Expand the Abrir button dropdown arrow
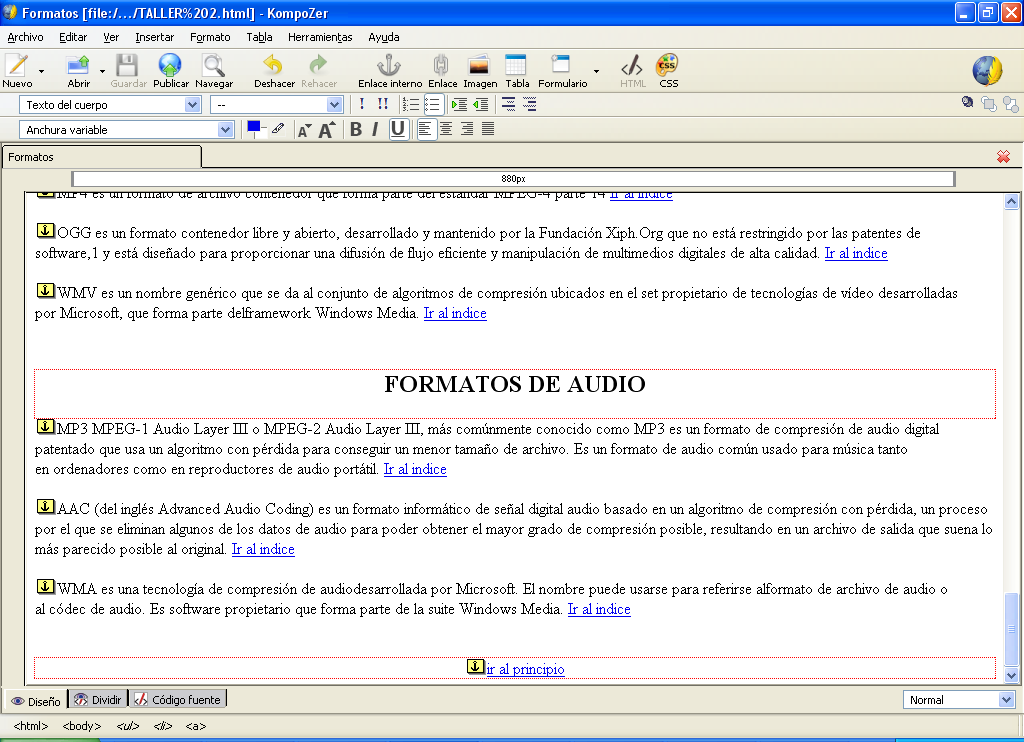1024x742 pixels. tap(103, 70)
